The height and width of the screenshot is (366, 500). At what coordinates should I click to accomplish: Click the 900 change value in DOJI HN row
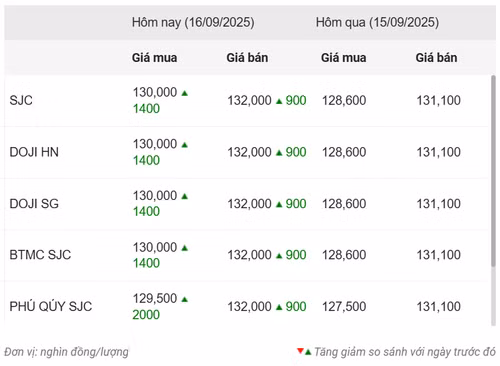pos(296,152)
